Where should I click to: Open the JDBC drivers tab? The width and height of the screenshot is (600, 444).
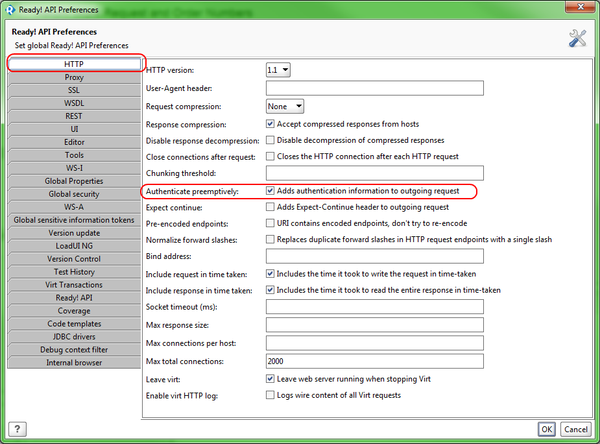(x=74, y=336)
